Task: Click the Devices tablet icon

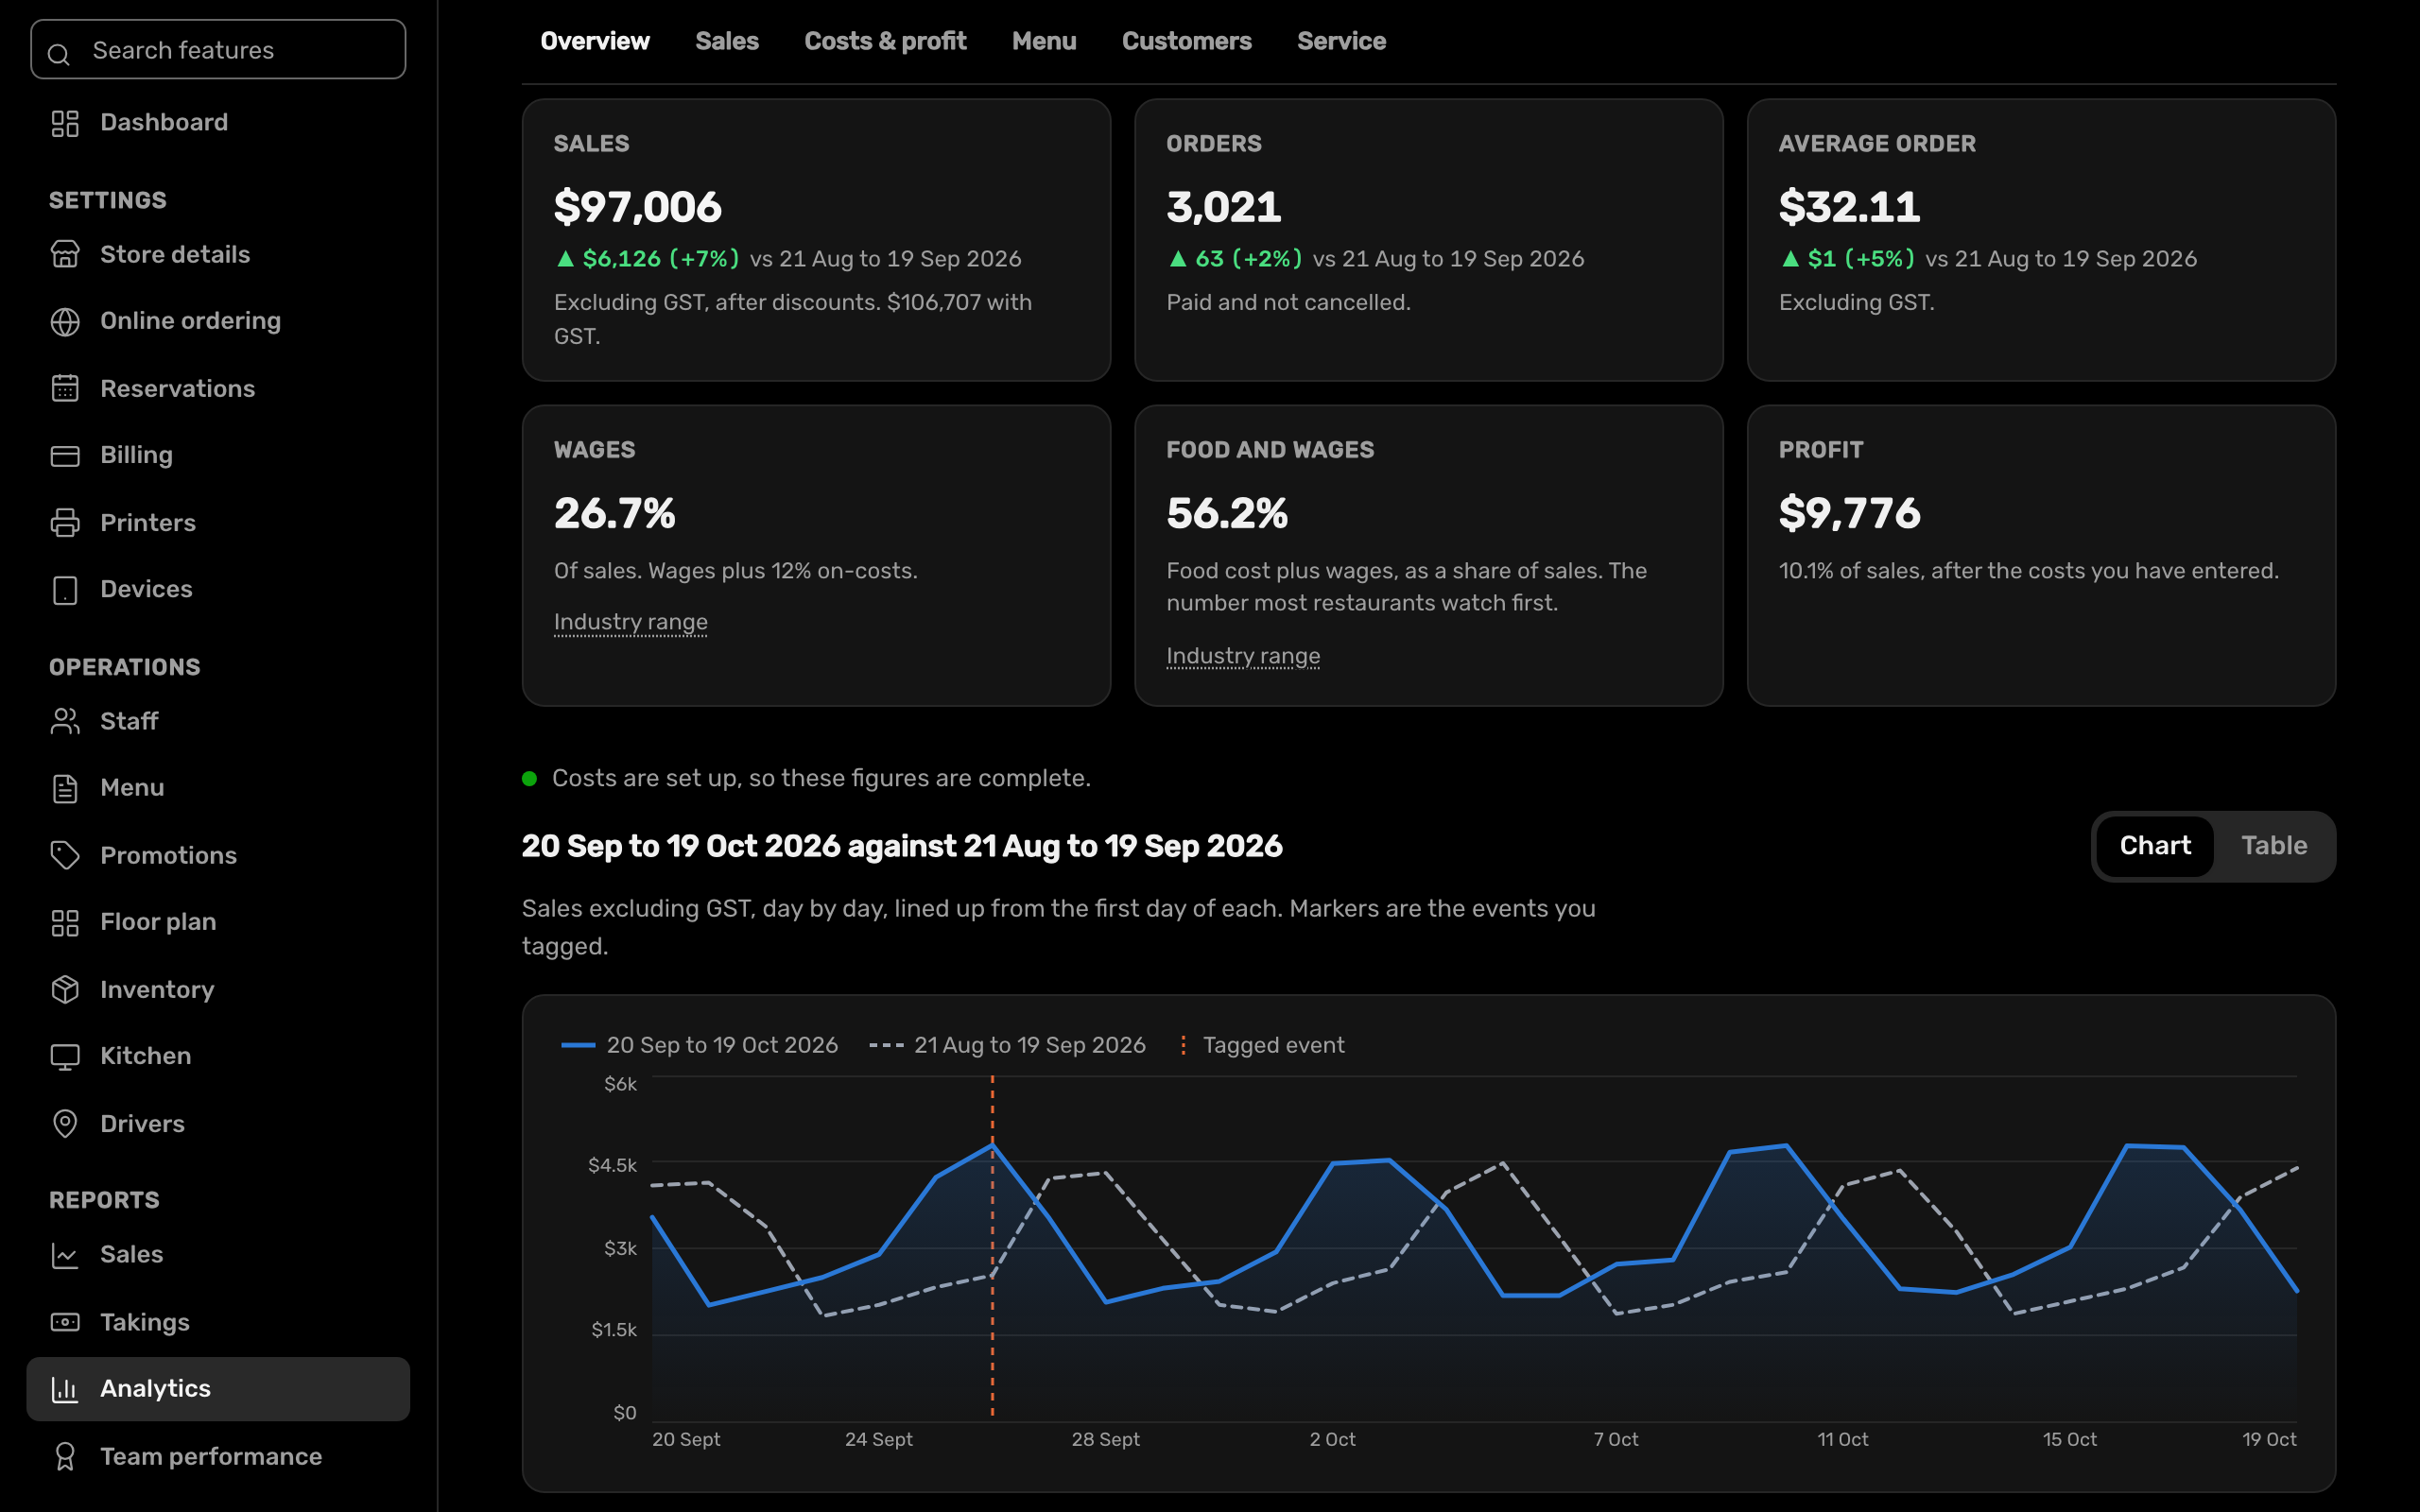Action: point(65,589)
